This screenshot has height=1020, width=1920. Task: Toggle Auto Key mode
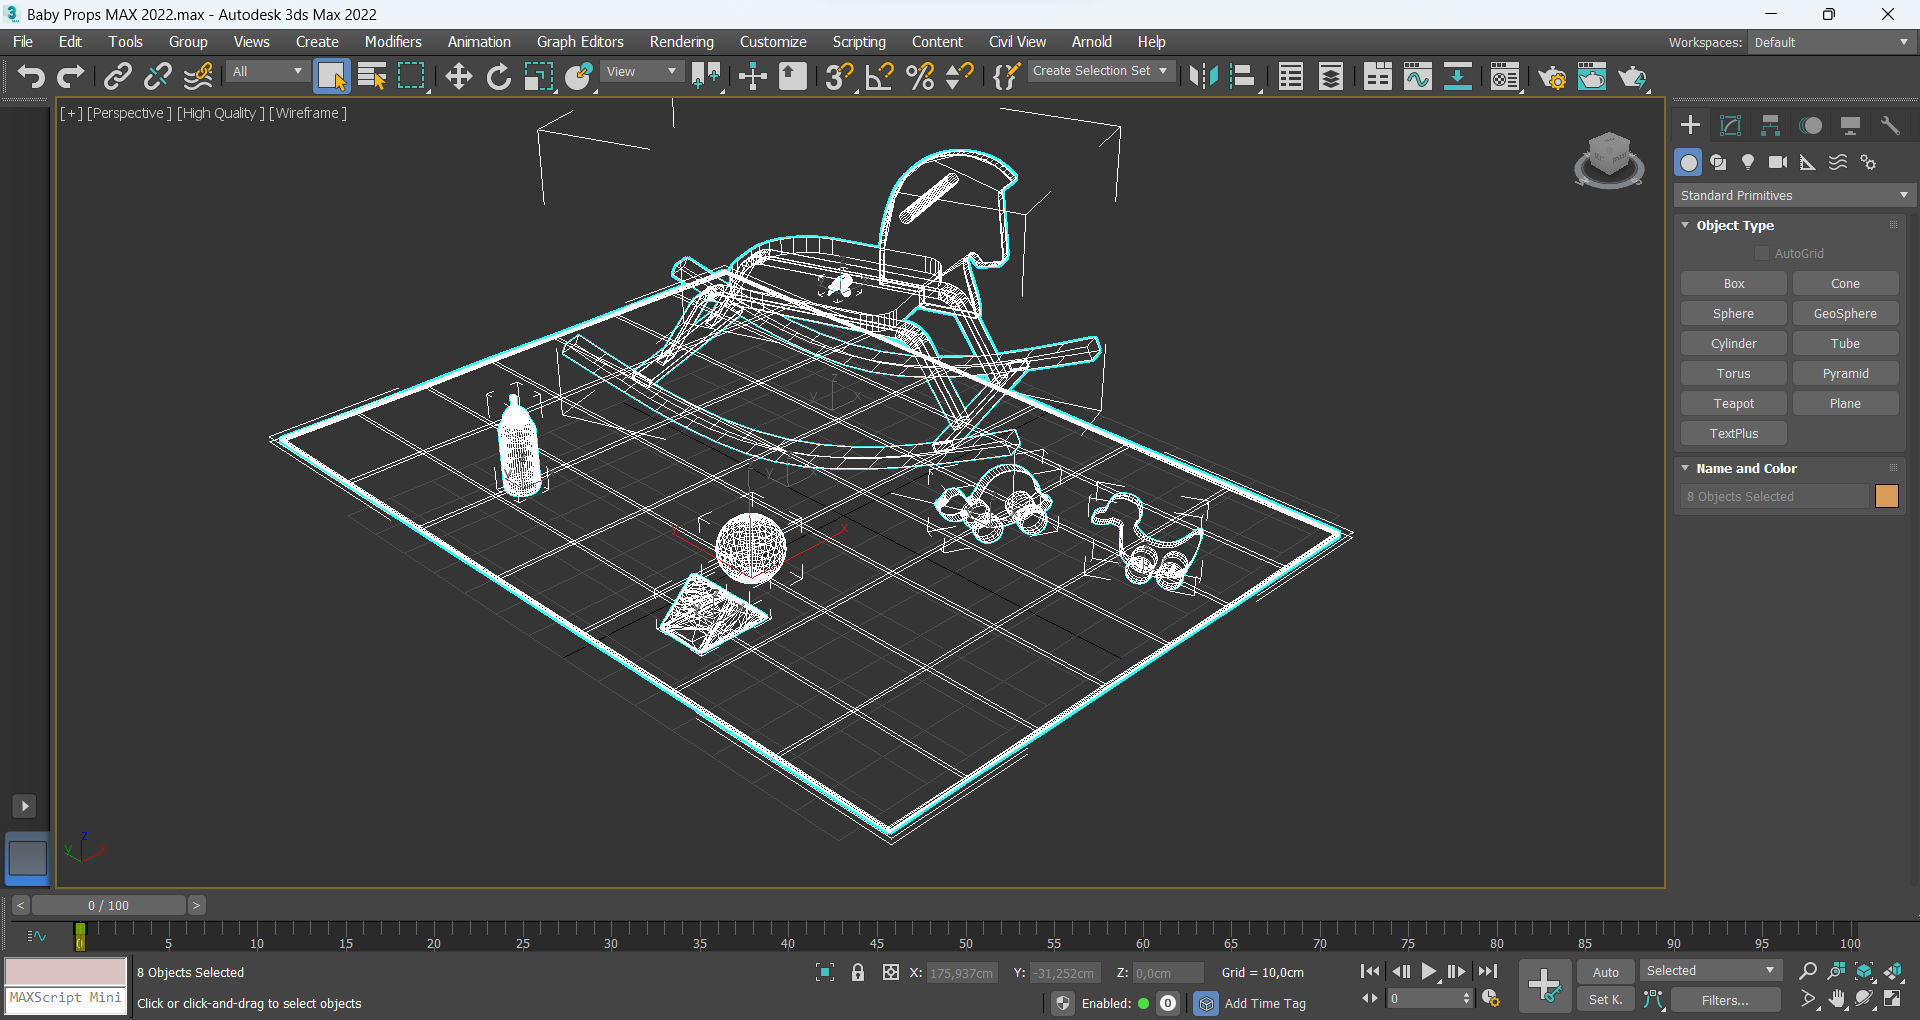pyautogui.click(x=1606, y=972)
